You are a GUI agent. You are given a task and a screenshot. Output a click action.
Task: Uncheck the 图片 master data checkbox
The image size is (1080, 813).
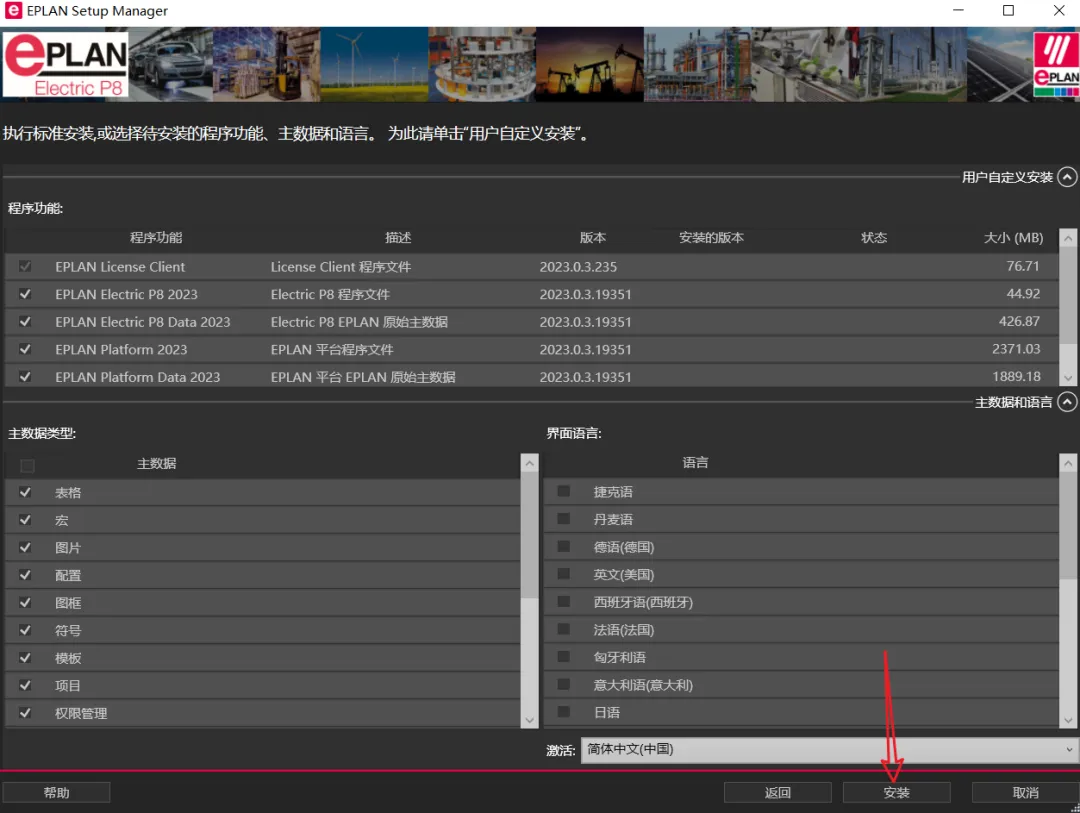click(25, 547)
